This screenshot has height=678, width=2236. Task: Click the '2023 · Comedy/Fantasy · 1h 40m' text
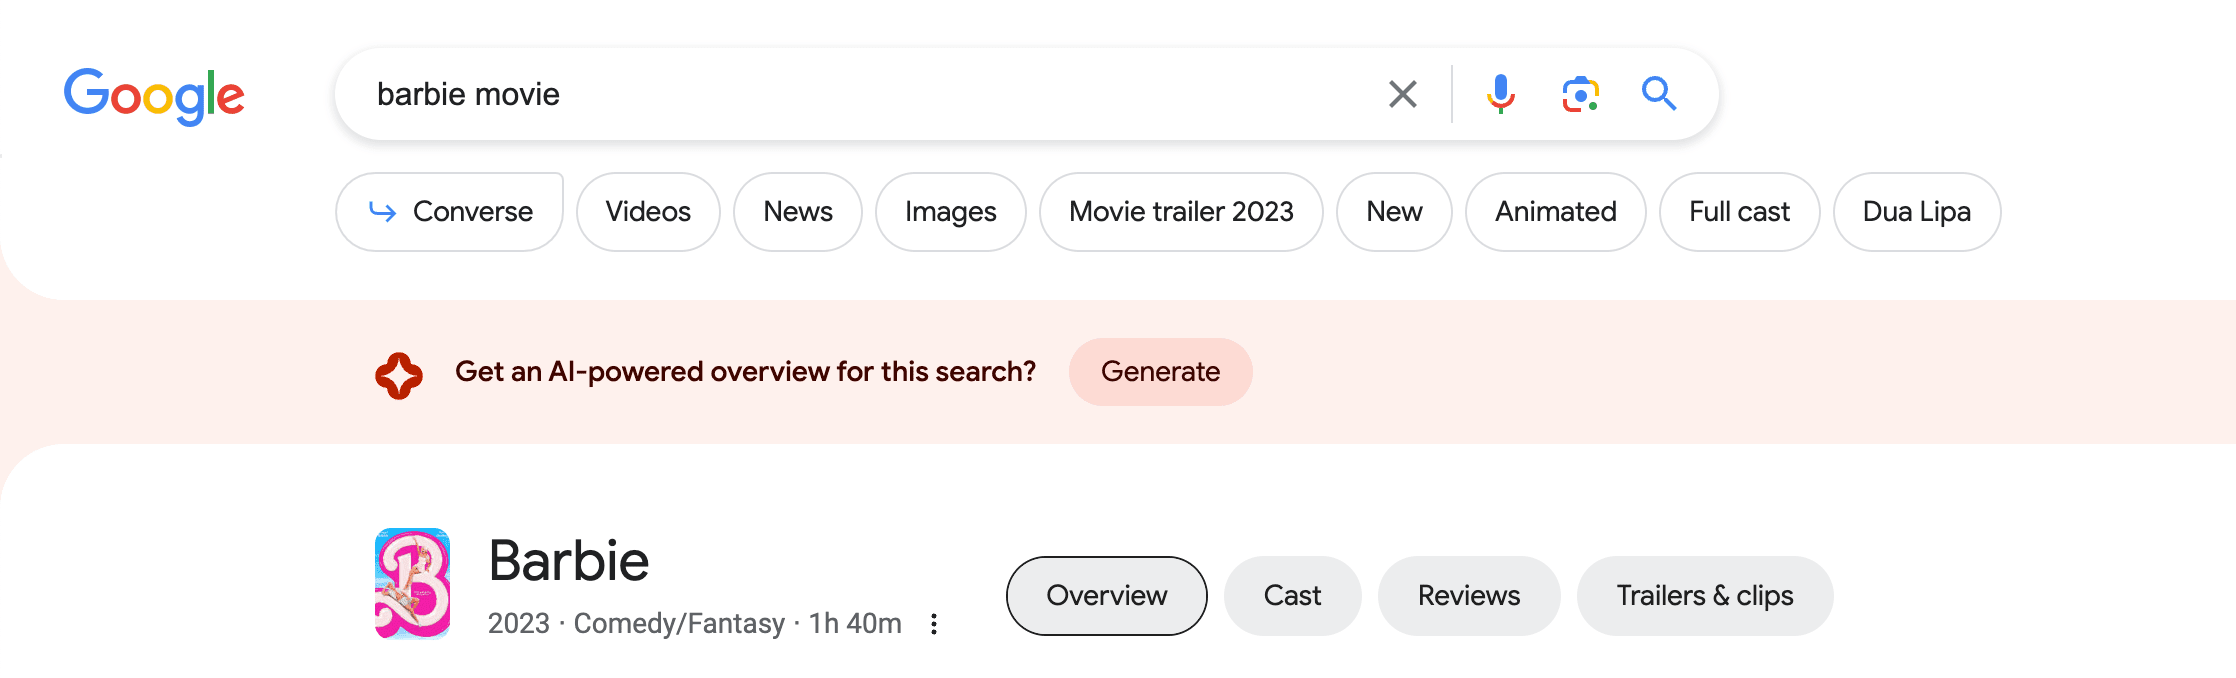tap(695, 624)
